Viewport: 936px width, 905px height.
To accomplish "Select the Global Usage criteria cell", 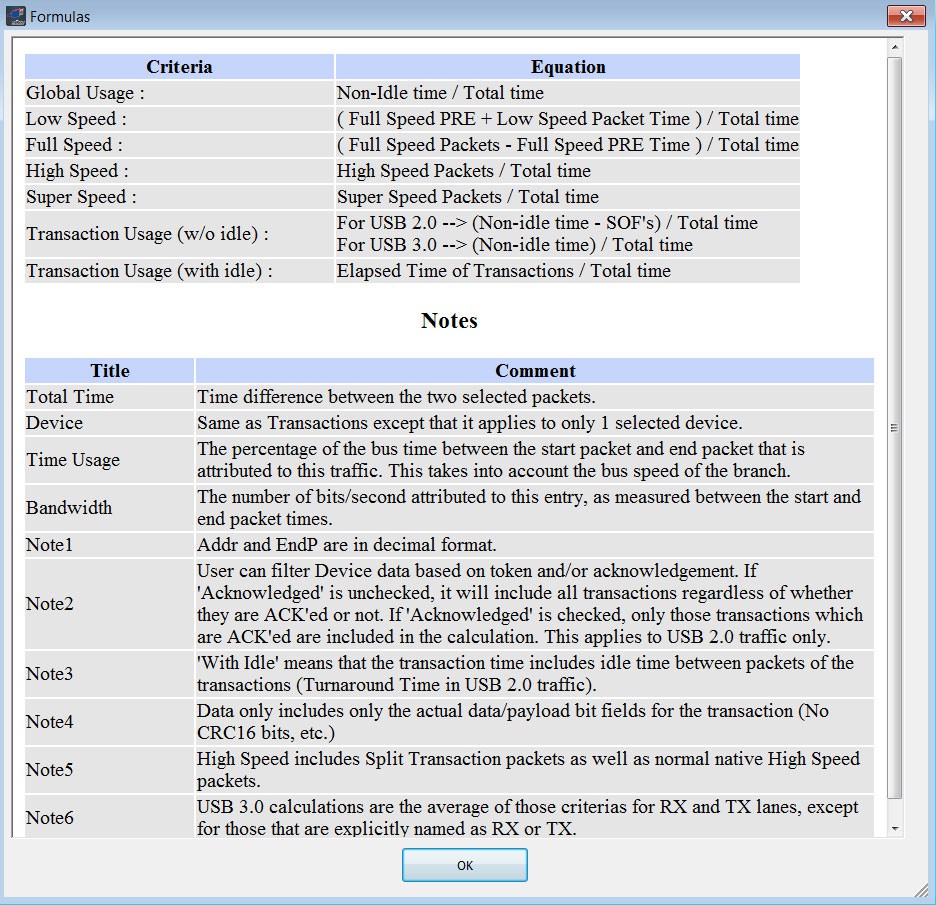I will tap(179, 93).
